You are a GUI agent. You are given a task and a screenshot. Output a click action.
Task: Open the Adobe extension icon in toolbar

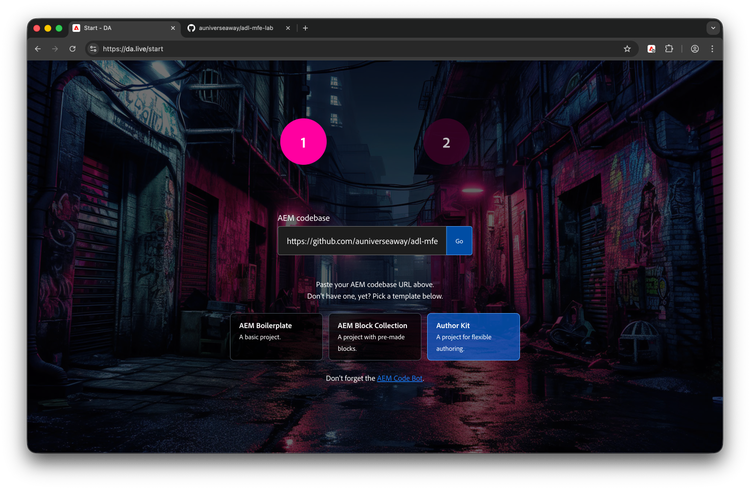[651, 48]
